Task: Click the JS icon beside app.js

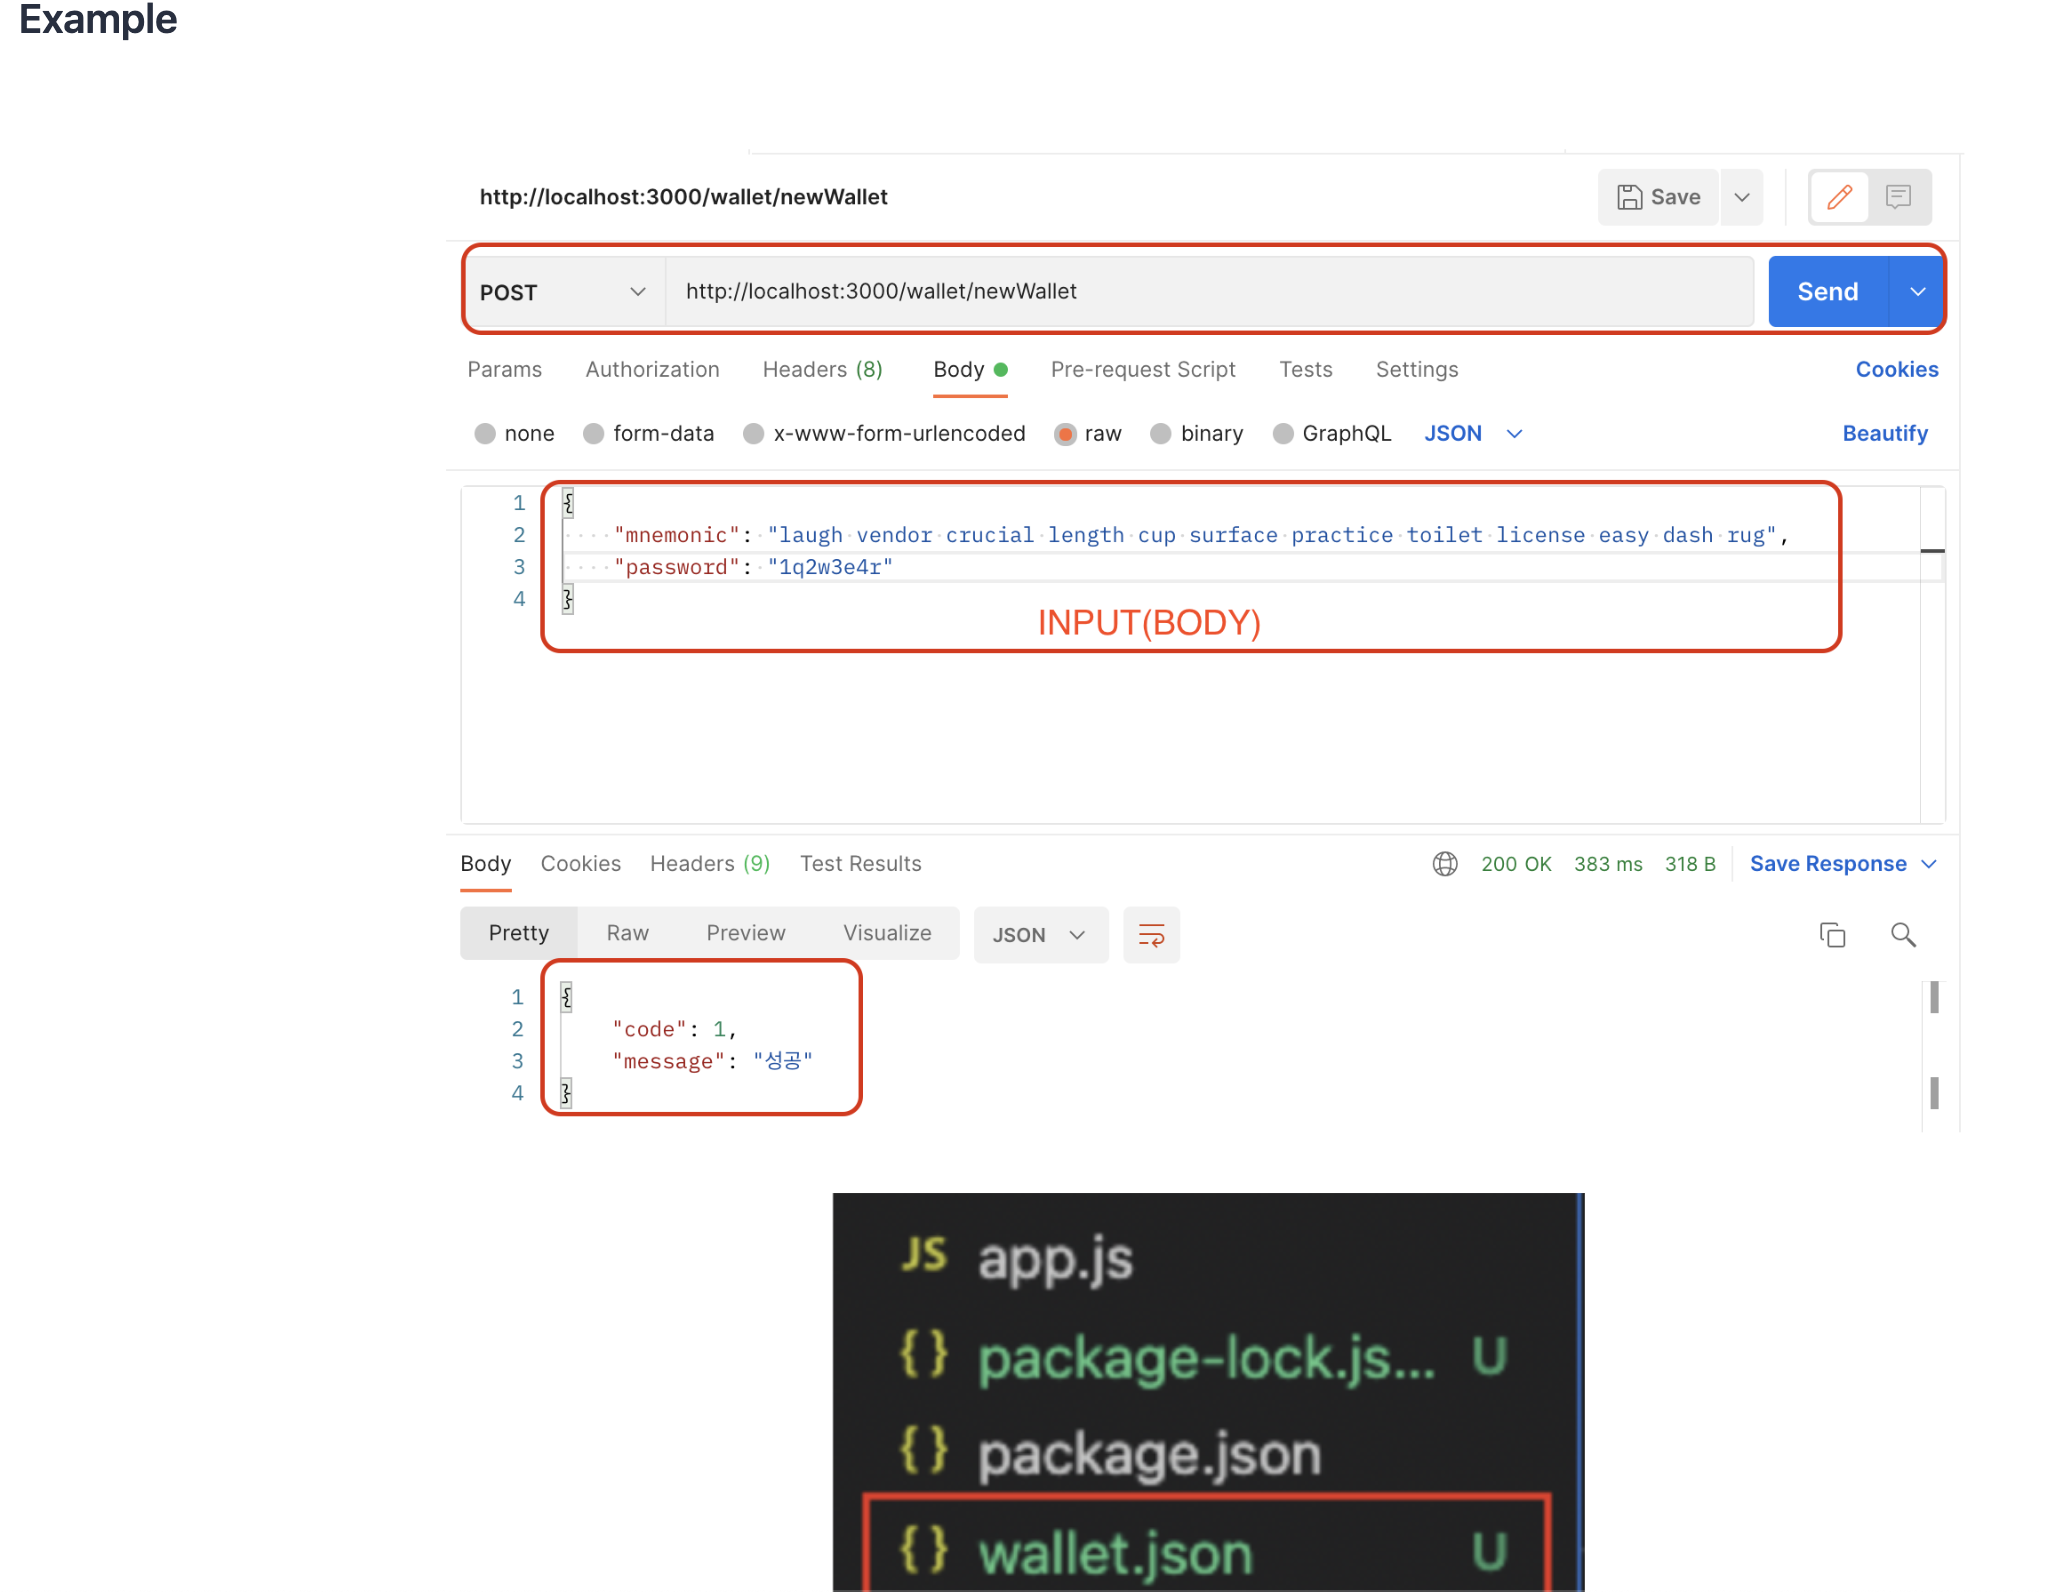Action: pos(924,1255)
